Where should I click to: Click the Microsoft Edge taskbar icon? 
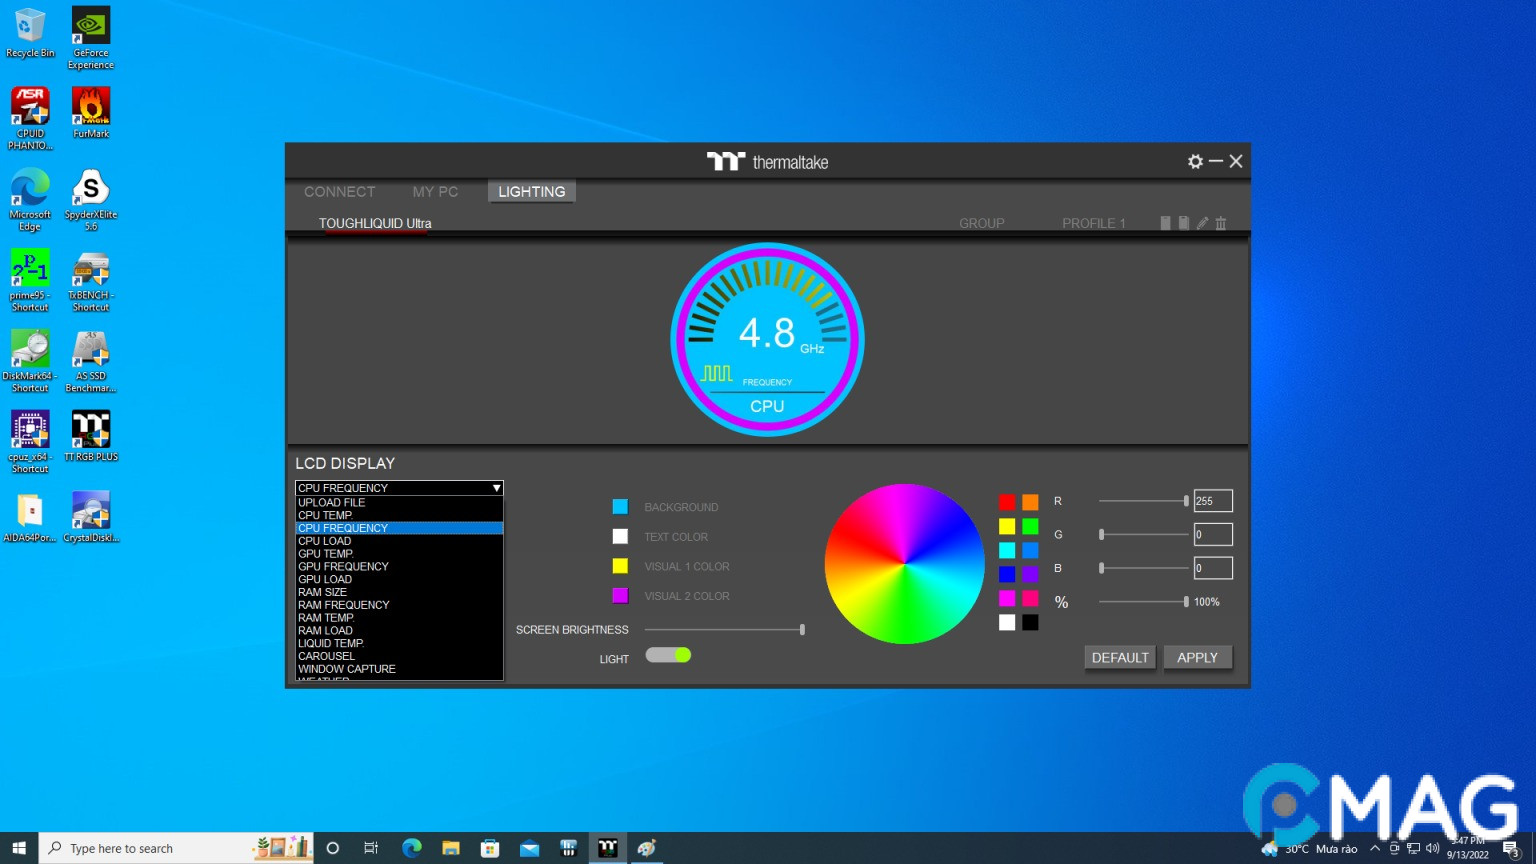[x=411, y=848]
